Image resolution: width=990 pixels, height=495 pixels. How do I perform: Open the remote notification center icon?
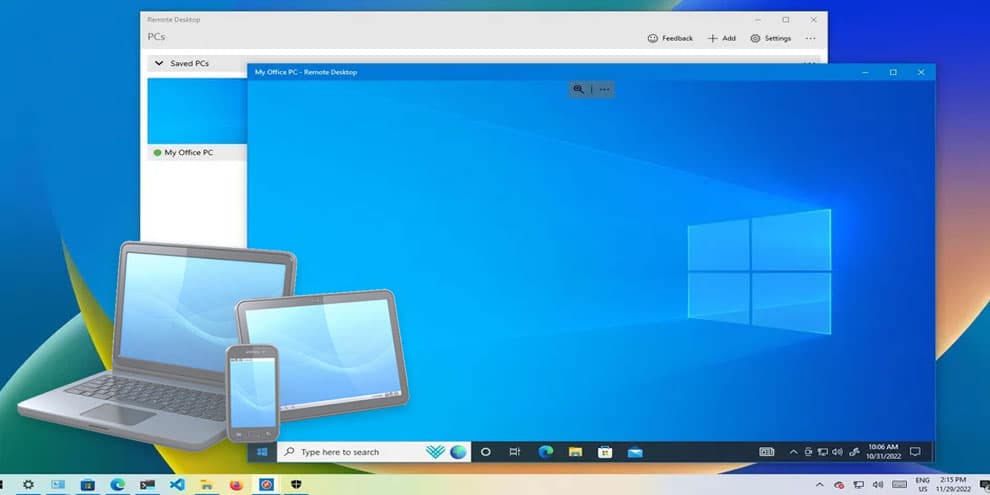[915, 452]
